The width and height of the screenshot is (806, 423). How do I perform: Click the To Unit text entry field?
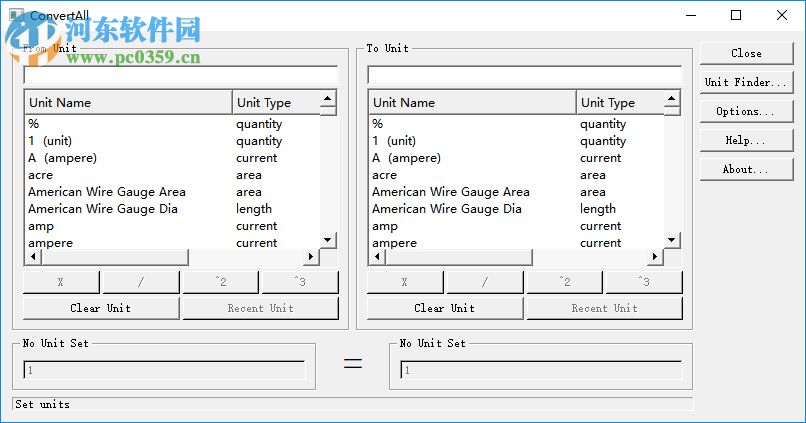coord(524,75)
